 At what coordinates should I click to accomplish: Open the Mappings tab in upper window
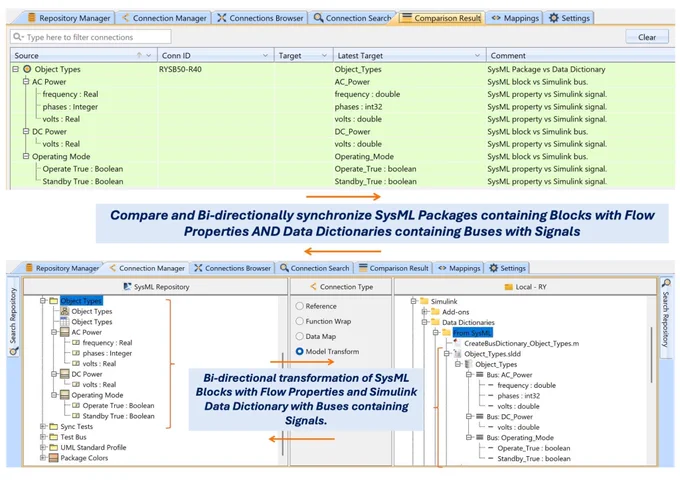[514, 18]
